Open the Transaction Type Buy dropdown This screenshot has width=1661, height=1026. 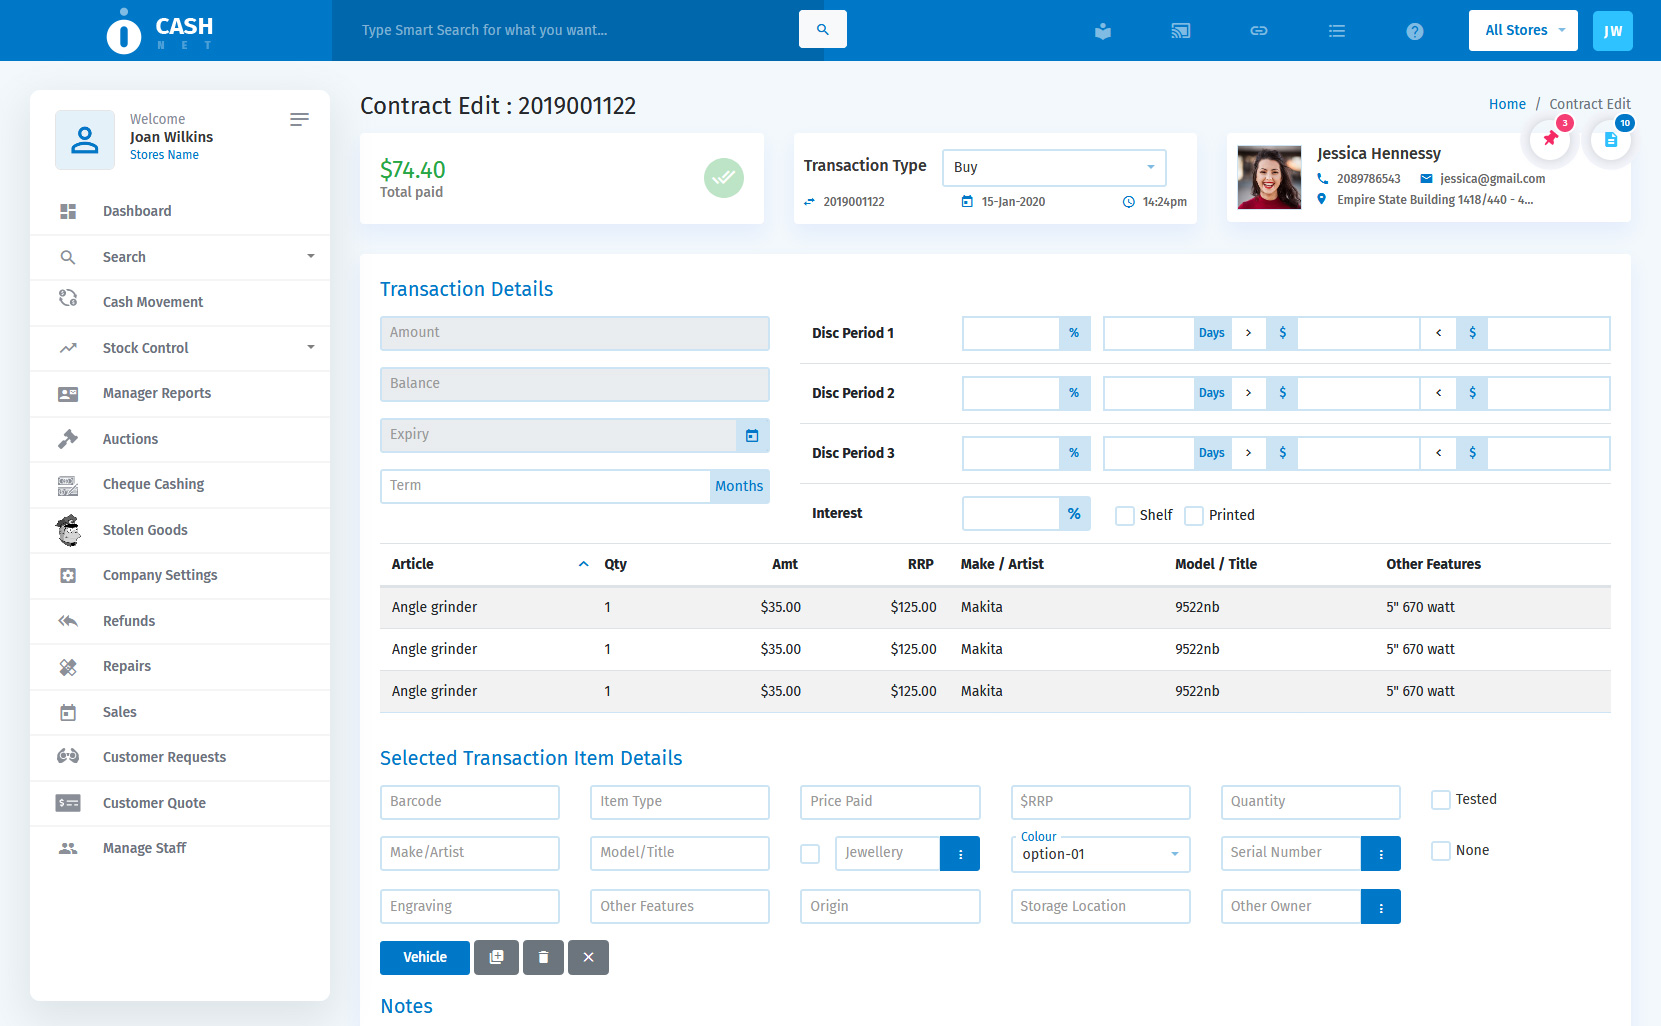point(1053,167)
